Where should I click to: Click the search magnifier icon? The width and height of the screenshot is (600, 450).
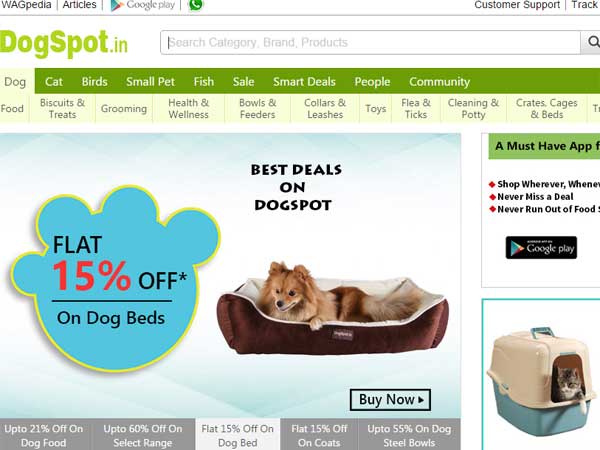click(592, 42)
